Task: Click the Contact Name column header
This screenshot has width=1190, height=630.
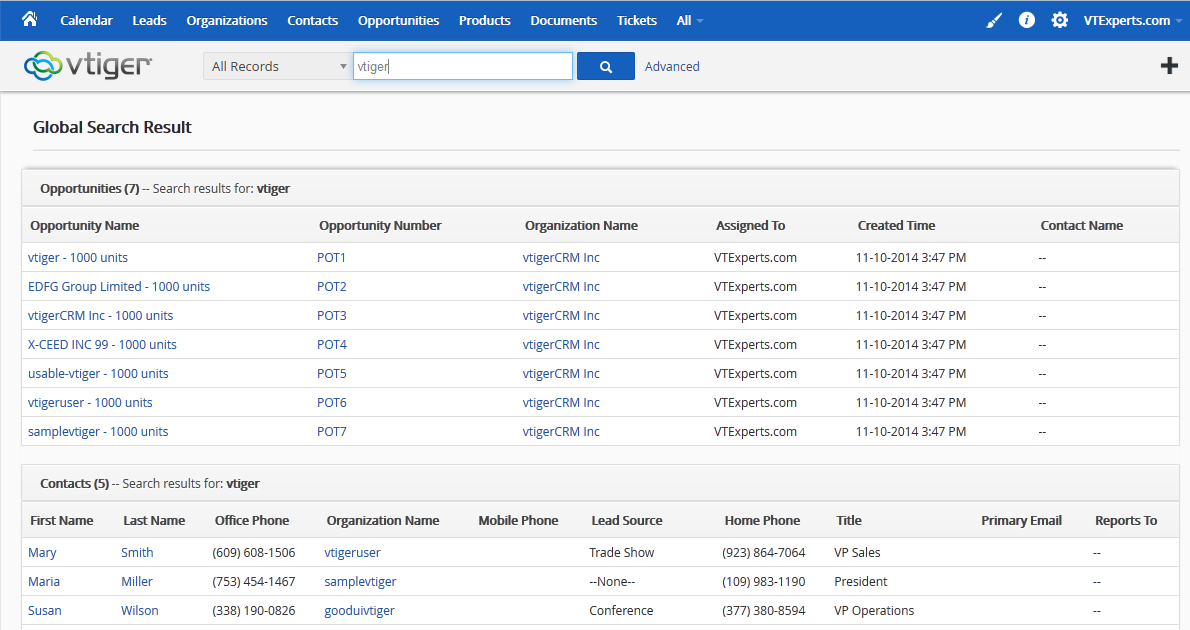Action: [x=1081, y=225]
